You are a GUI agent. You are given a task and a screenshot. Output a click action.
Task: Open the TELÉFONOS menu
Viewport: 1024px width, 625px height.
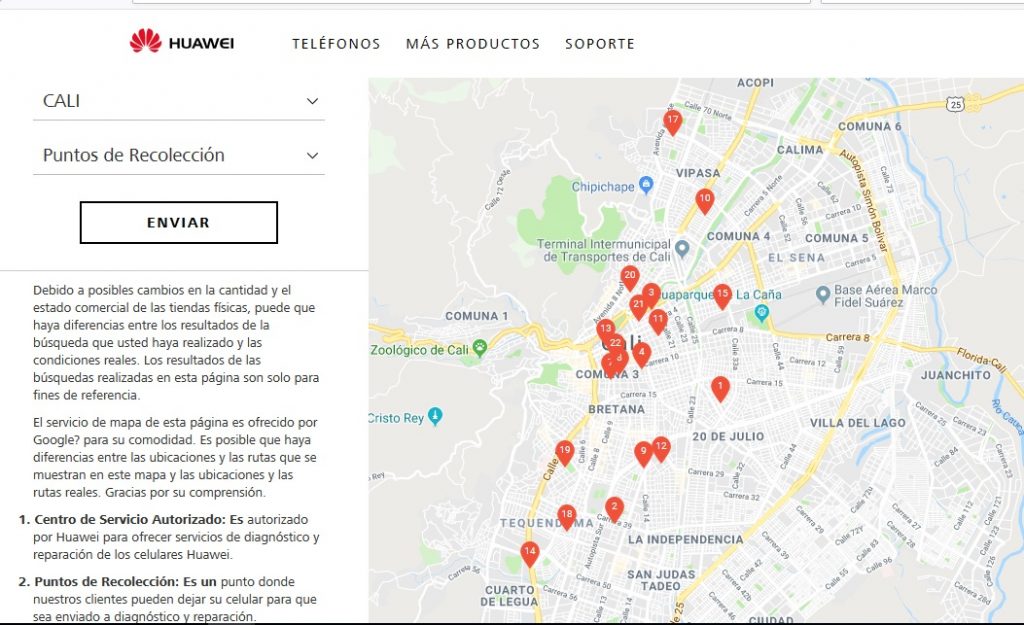[336, 44]
